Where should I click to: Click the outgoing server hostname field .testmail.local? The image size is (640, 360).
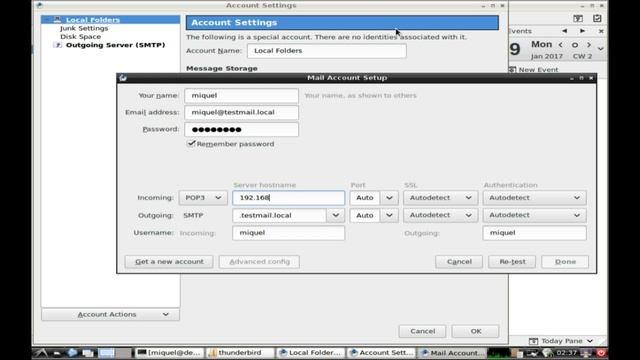(x=280, y=216)
